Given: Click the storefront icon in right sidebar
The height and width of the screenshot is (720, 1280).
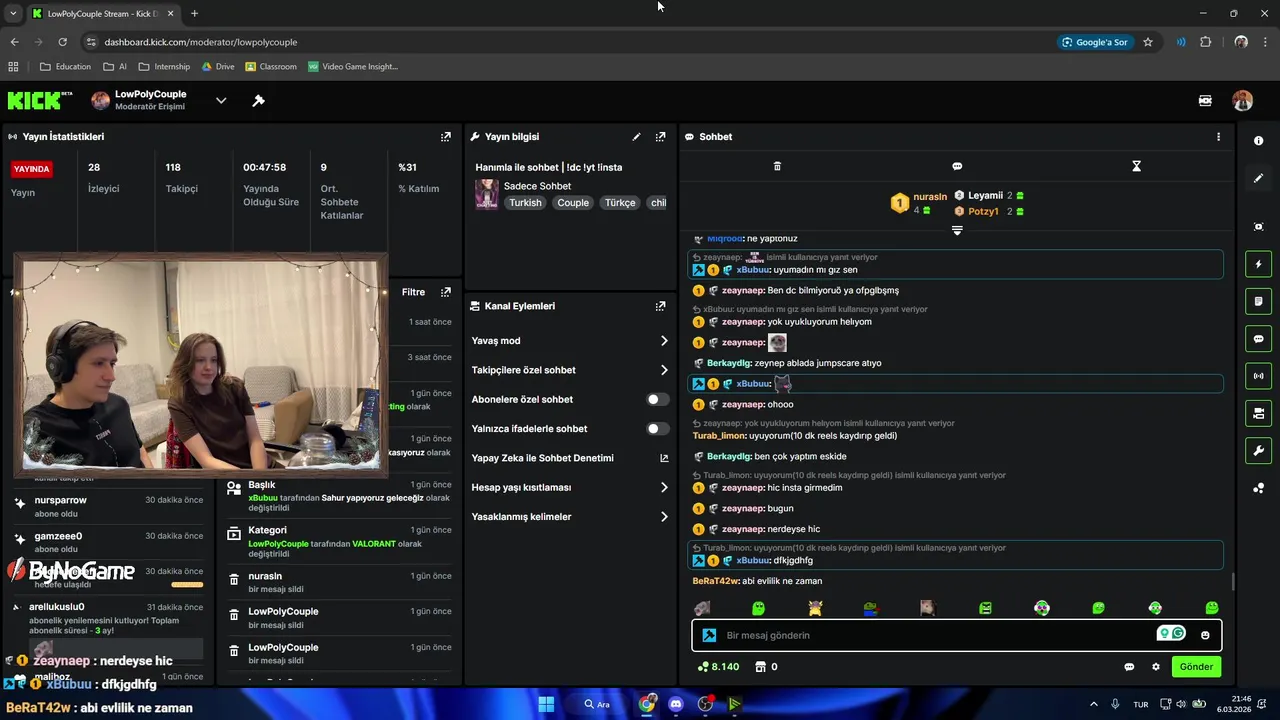Looking at the screenshot, I should 1258,413.
